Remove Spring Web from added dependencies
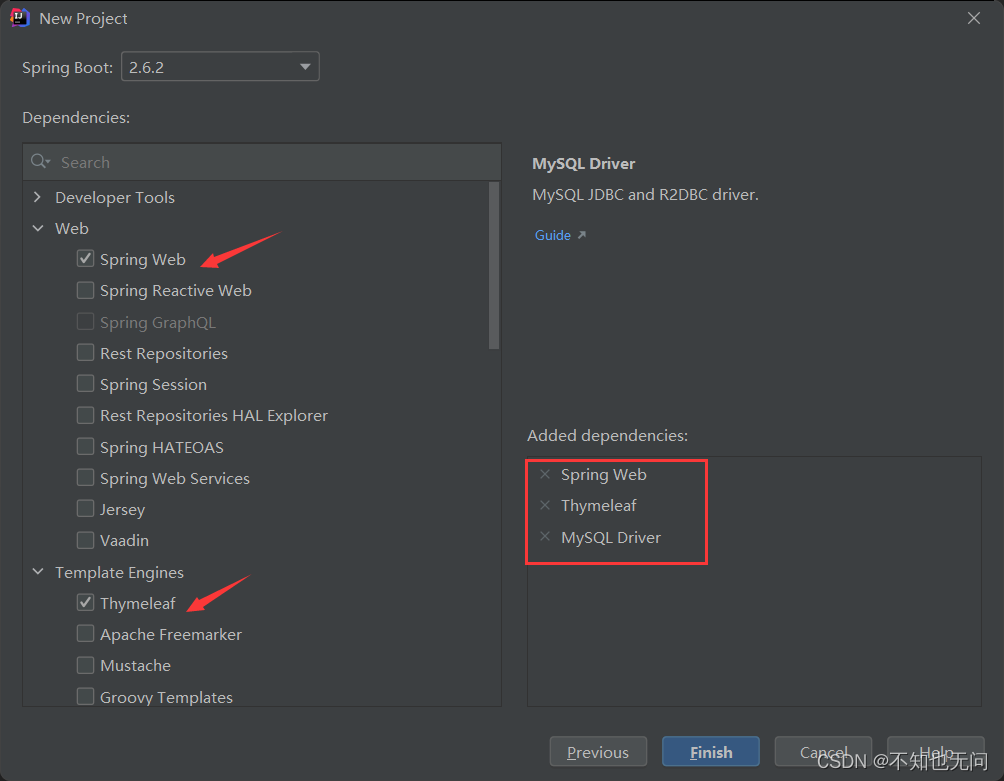Screen dimensions: 1004x781 [545, 474]
